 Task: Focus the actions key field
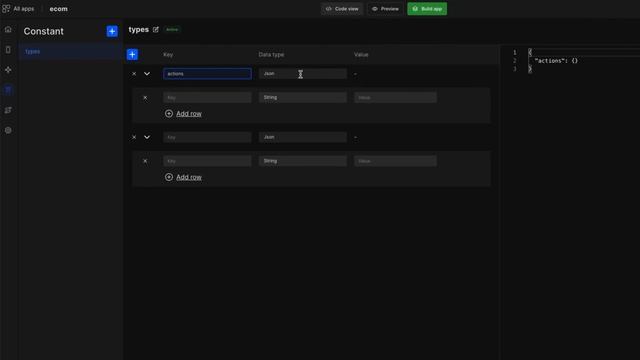tap(207, 73)
